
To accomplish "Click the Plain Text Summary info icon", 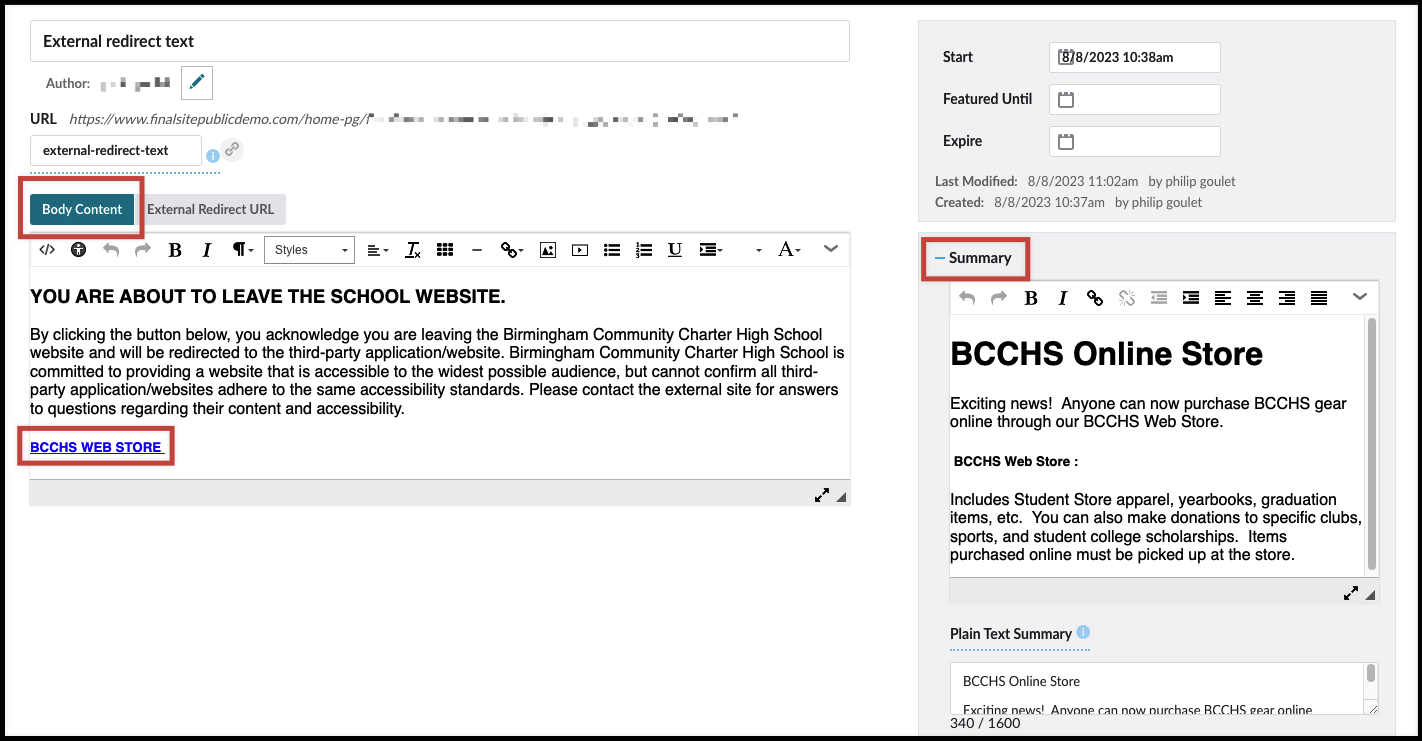I will [x=1084, y=633].
